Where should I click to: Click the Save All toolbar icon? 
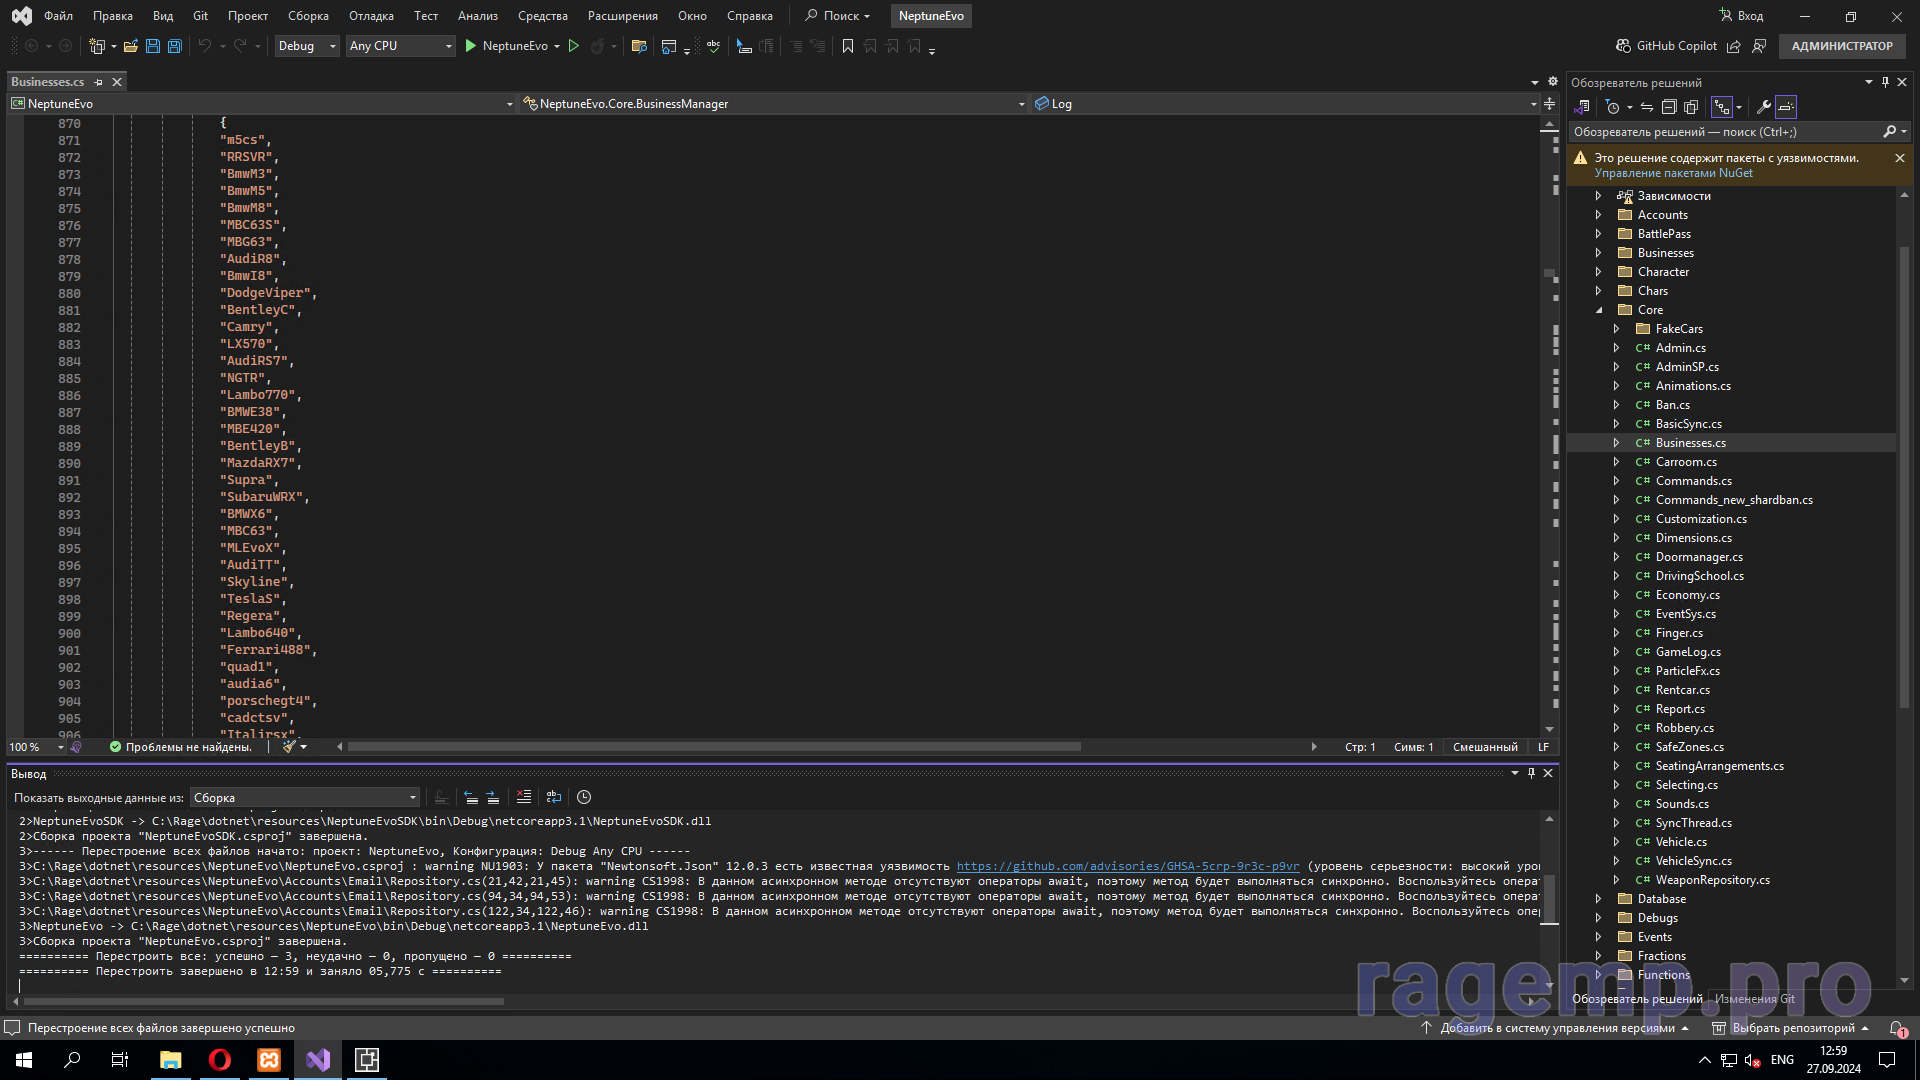[175, 46]
